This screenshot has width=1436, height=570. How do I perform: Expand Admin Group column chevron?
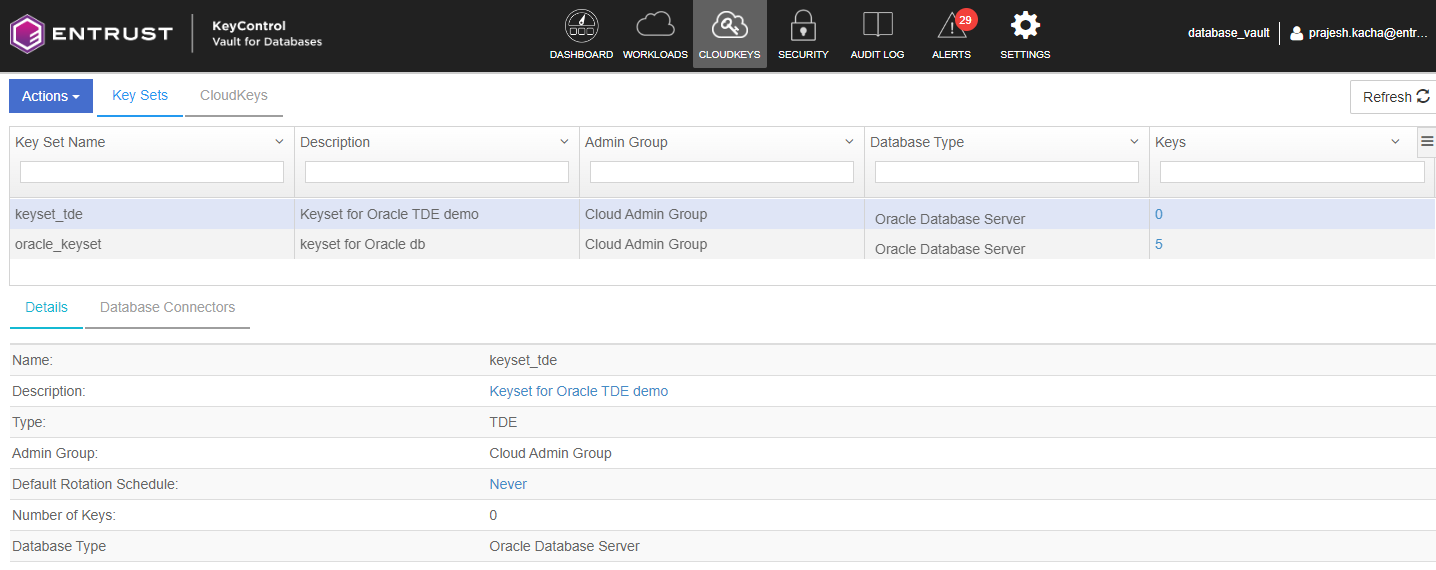click(849, 142)
